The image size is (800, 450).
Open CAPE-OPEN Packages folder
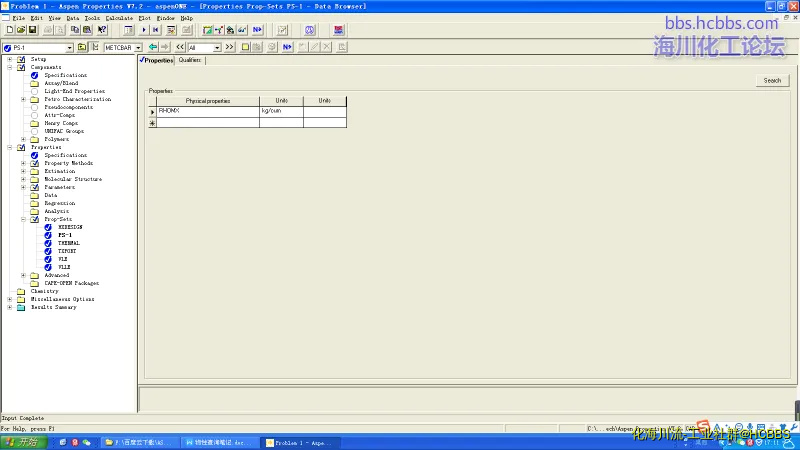(x=71, y=283)
